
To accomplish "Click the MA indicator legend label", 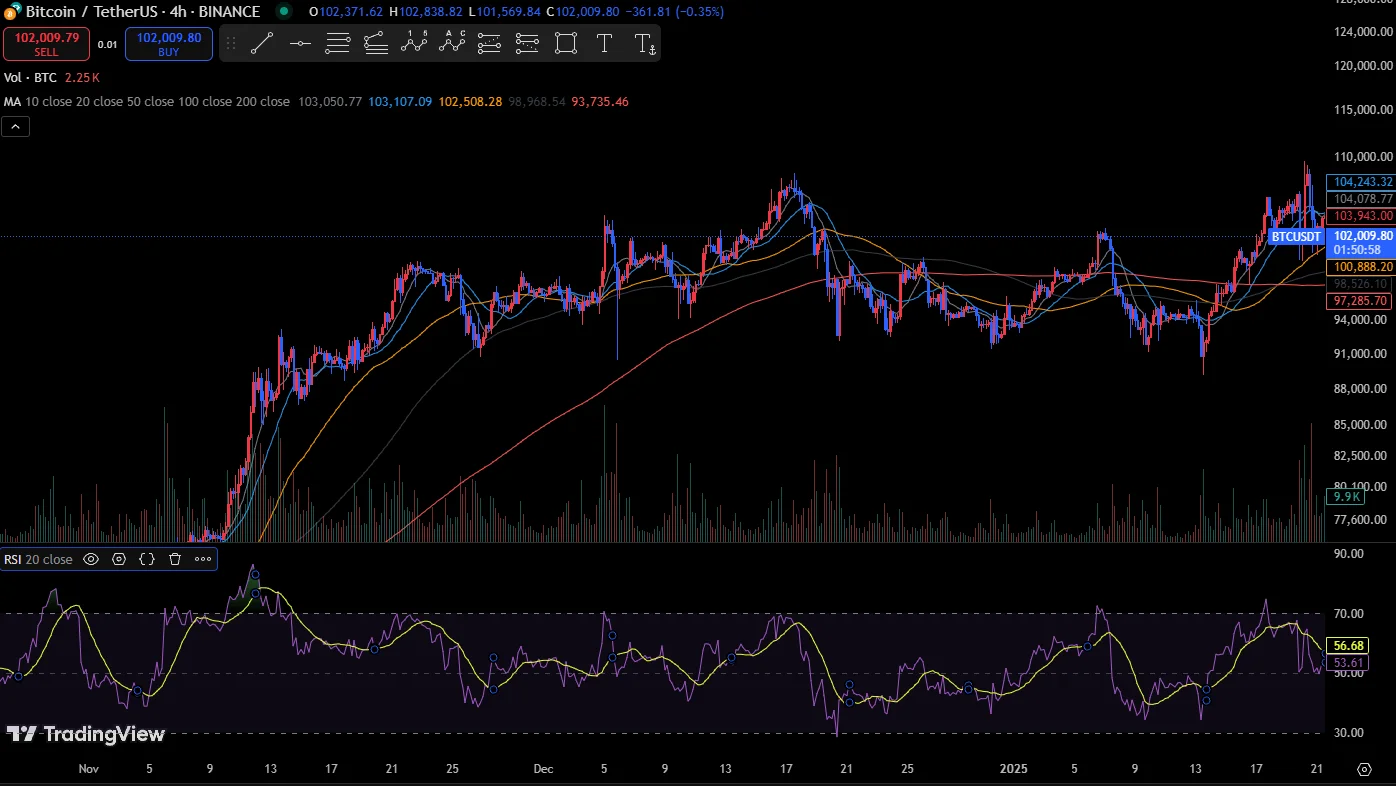I will 12,102.
